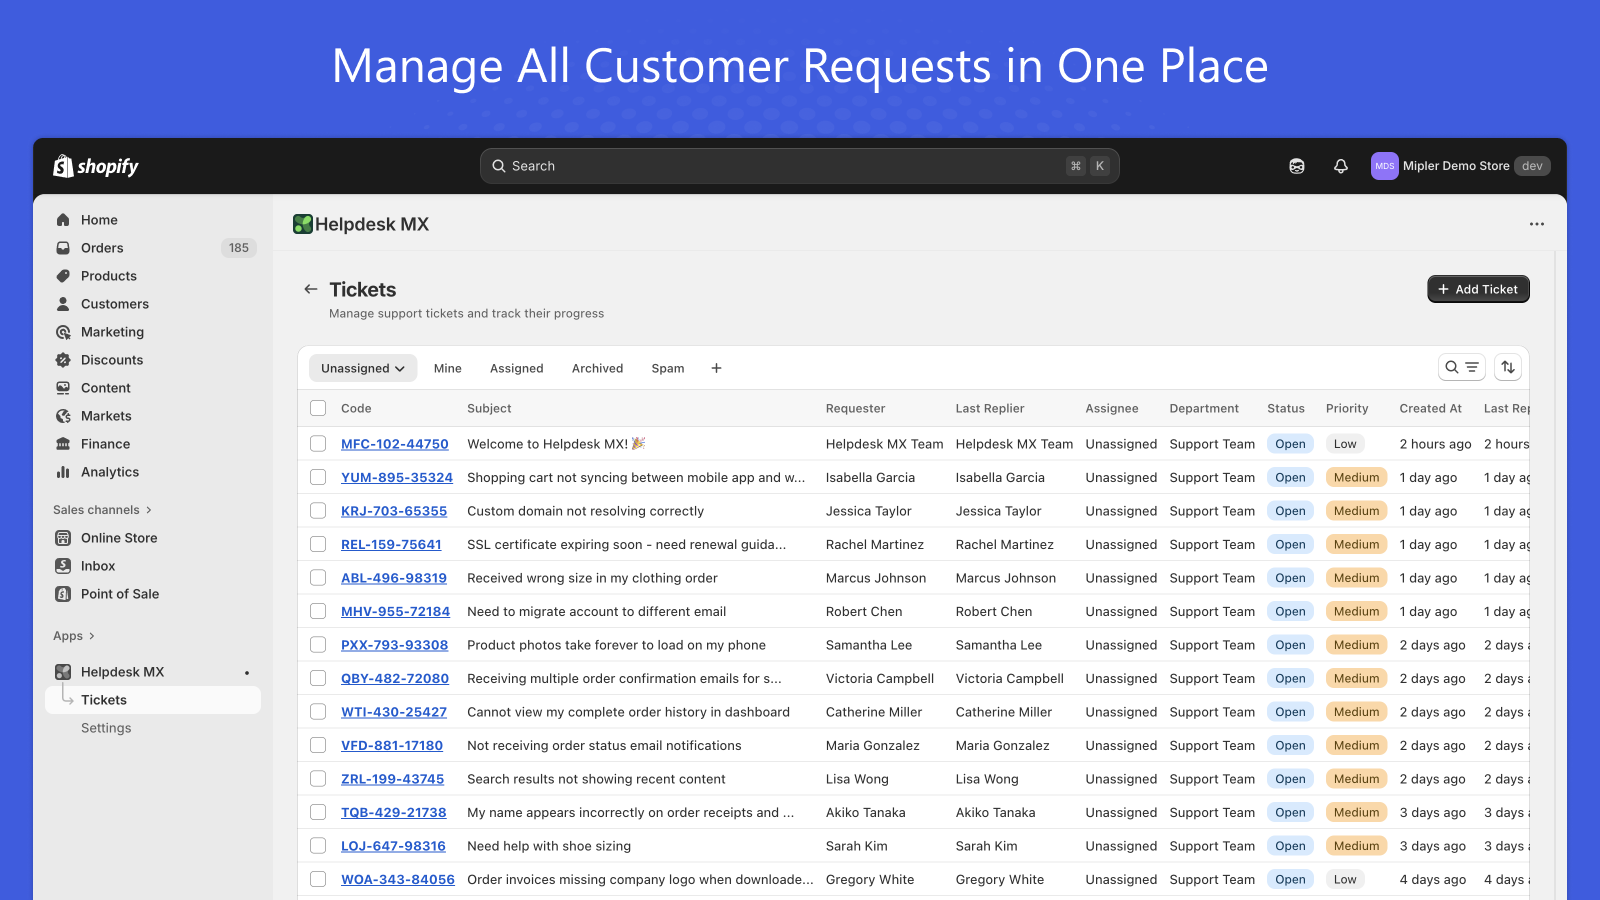Open the three-dot menu for Helpdesk MX
The height and width of the screenshot is (900, 1600).
(x=1536, y=224)
